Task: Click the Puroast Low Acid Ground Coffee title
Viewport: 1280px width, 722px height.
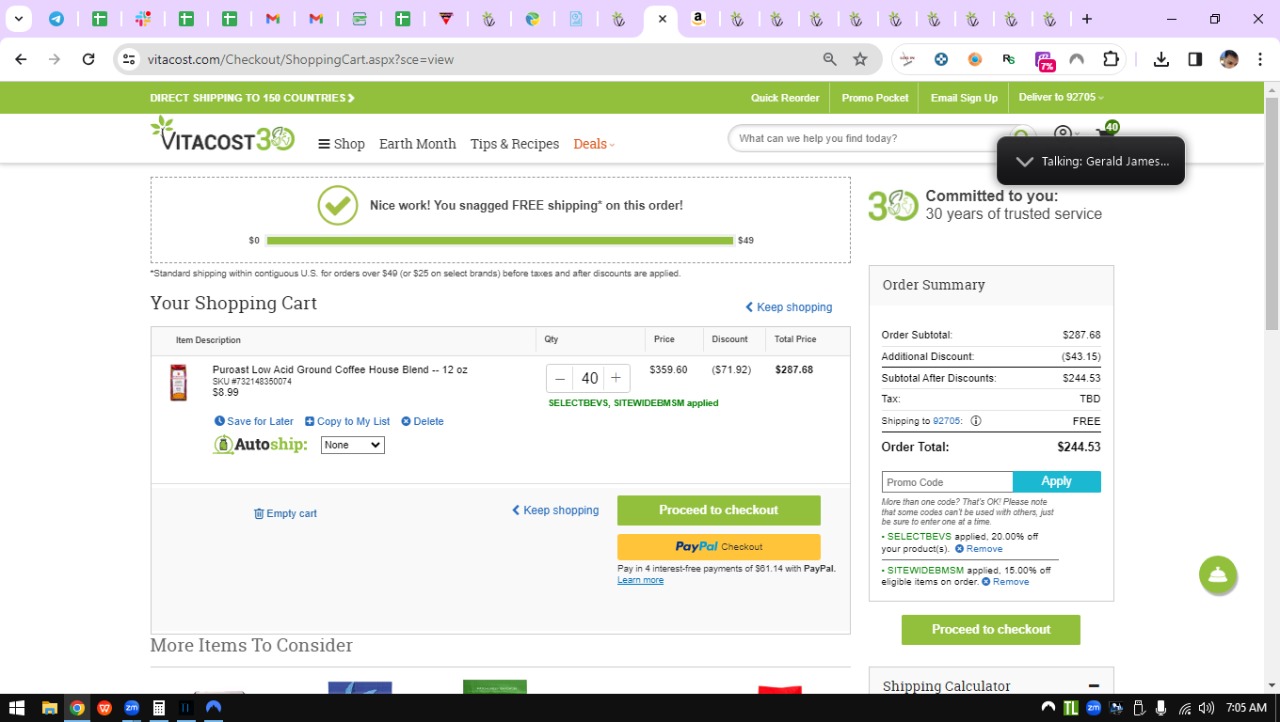Action: 340,370
